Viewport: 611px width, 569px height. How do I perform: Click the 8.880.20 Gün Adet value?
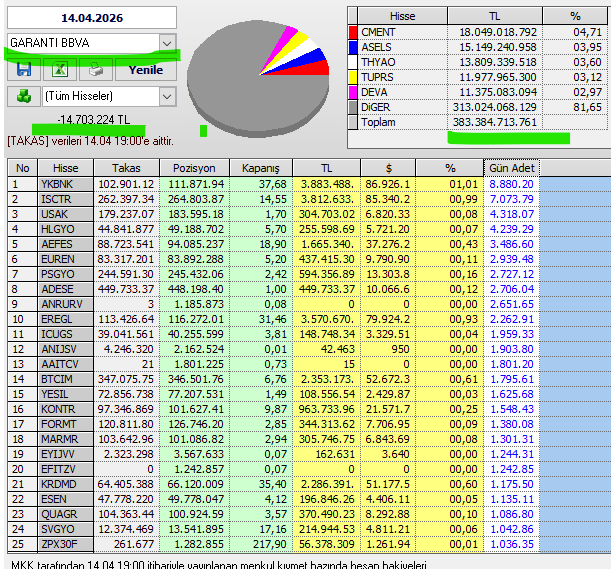pyautogui.click(x=511, y=184)
